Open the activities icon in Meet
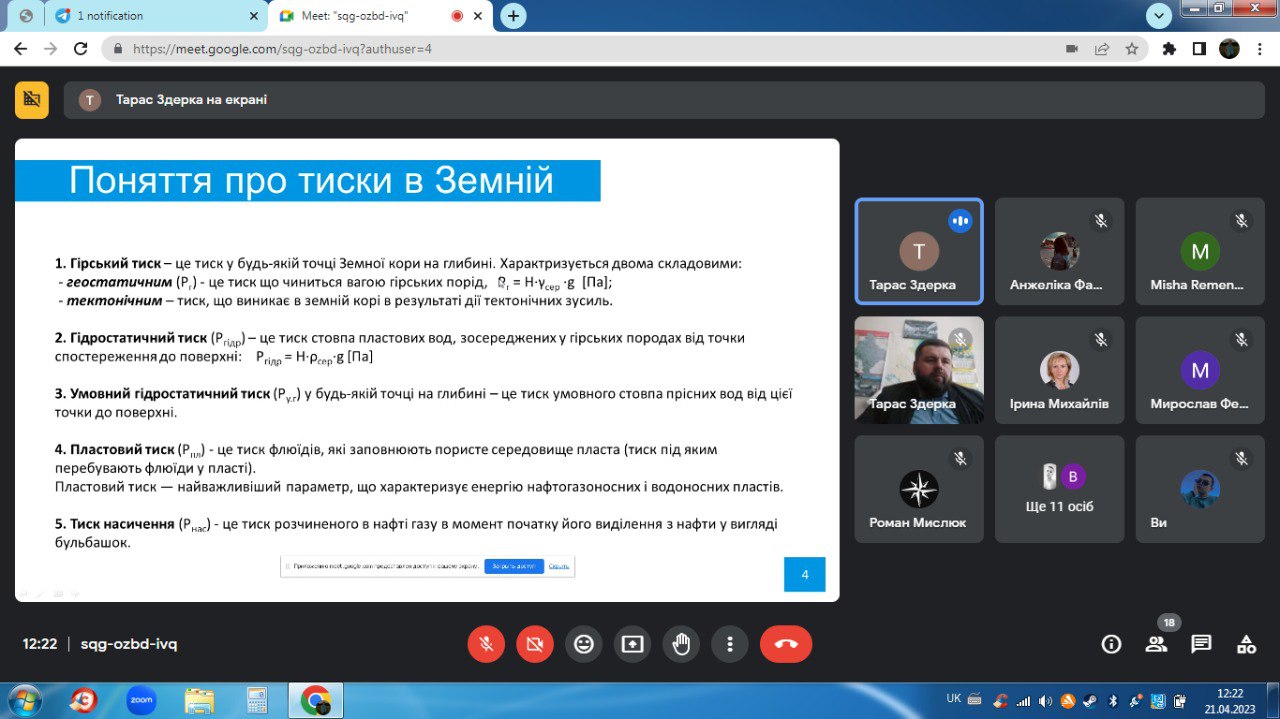The width and height of the screenshot is (1280, 719). [x=1245, y=644]
